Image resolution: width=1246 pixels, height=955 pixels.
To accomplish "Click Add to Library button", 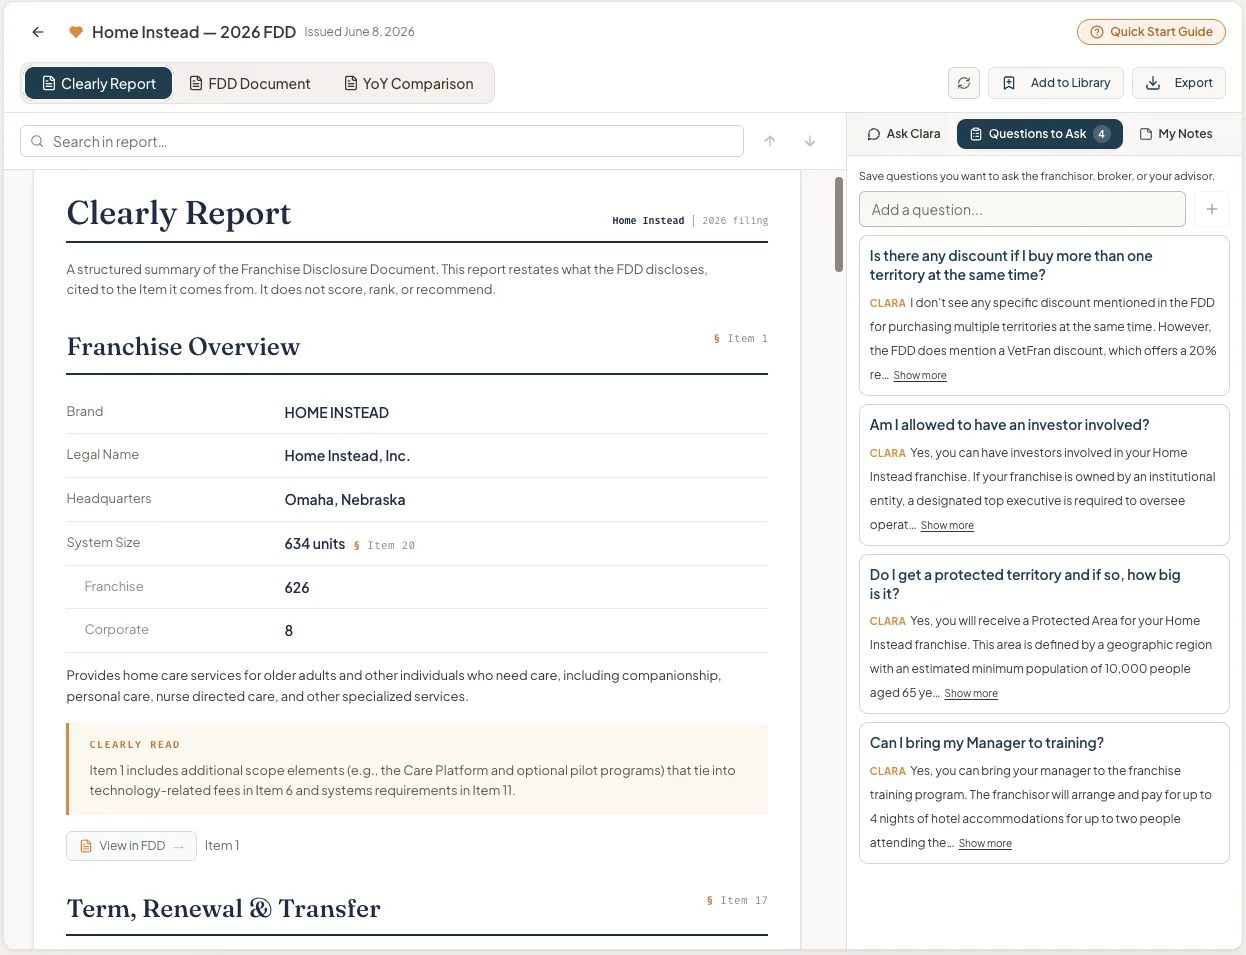I will 1056,83.
